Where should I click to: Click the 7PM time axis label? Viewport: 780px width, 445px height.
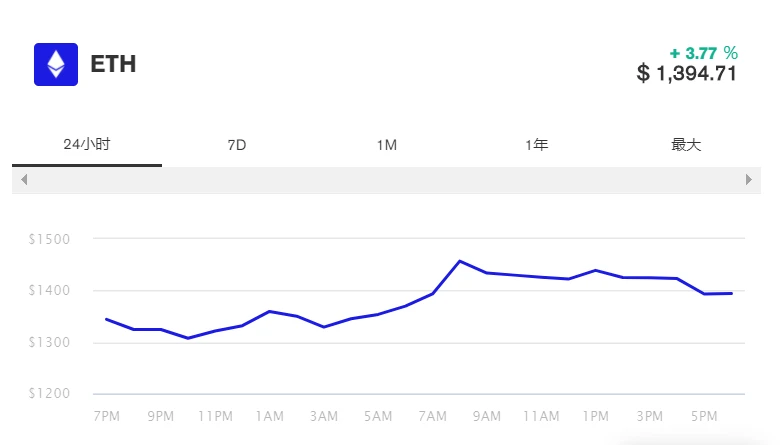(x=105, y=415)
